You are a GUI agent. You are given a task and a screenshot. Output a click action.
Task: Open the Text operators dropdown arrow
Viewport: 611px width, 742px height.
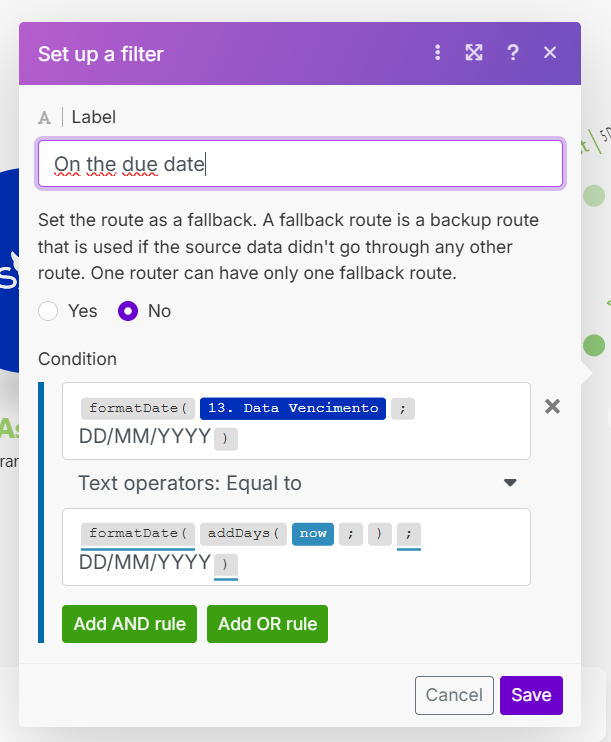pos(510,483)
